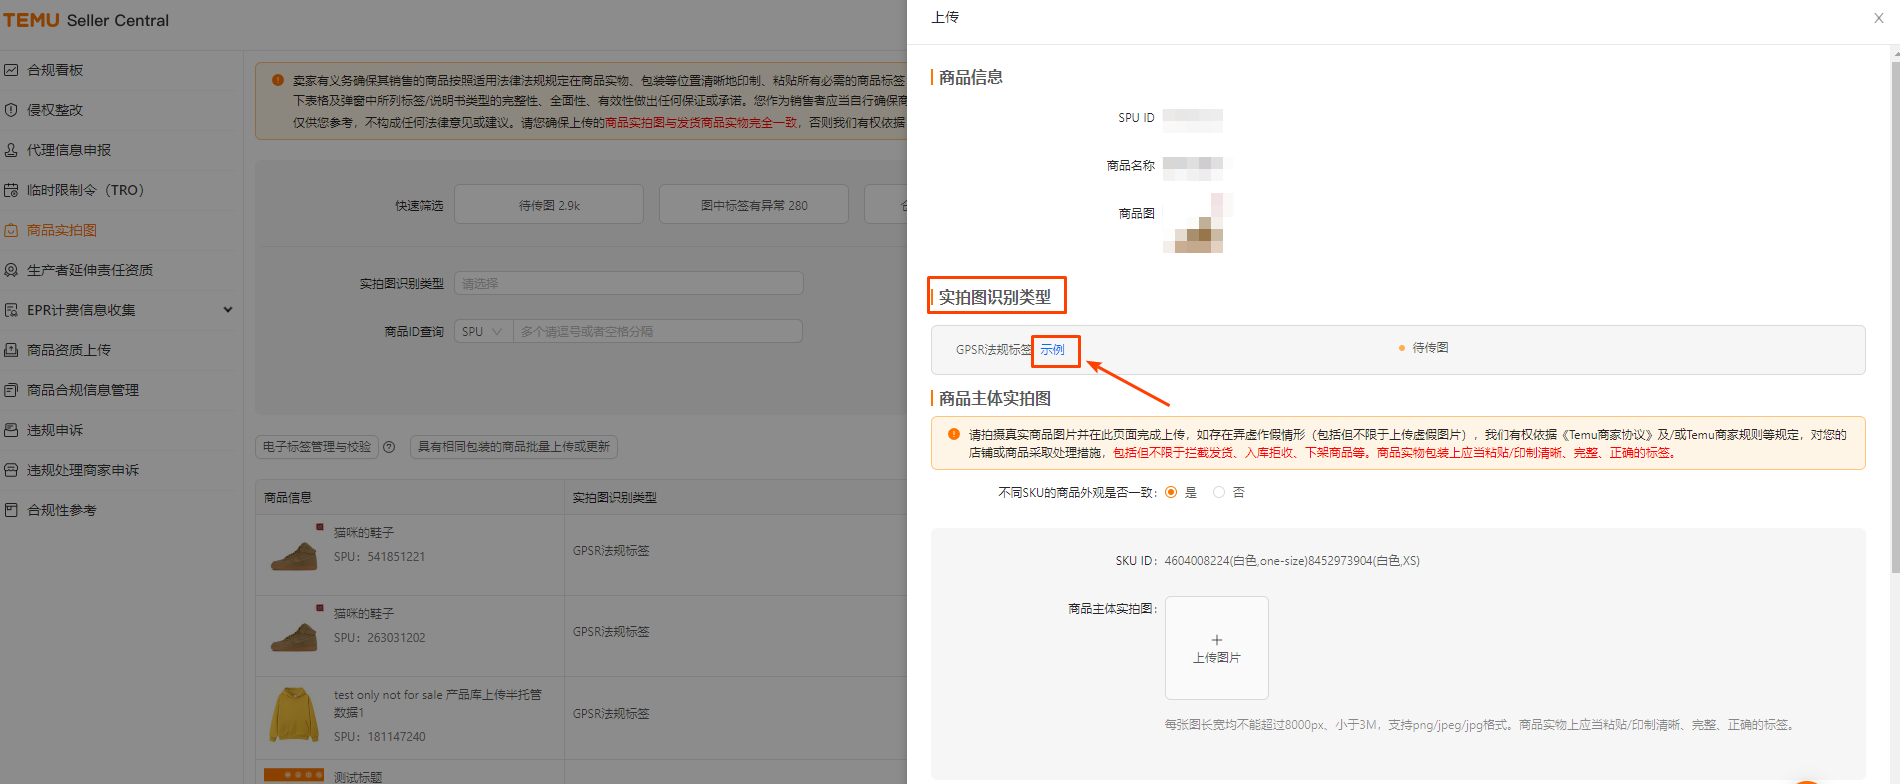Click the plus icon to upload image

coord(1217,640)
